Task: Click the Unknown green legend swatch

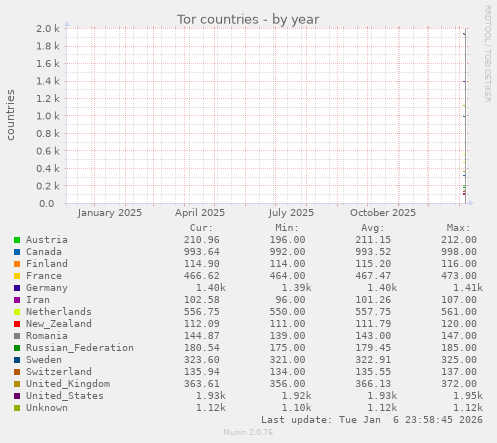Action: tap(17, 408)
